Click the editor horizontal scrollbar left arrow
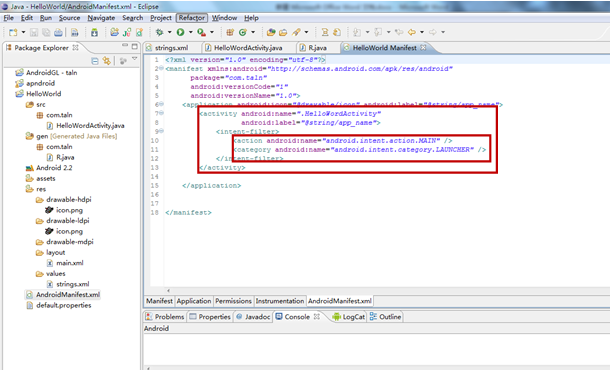 point(168,290)
